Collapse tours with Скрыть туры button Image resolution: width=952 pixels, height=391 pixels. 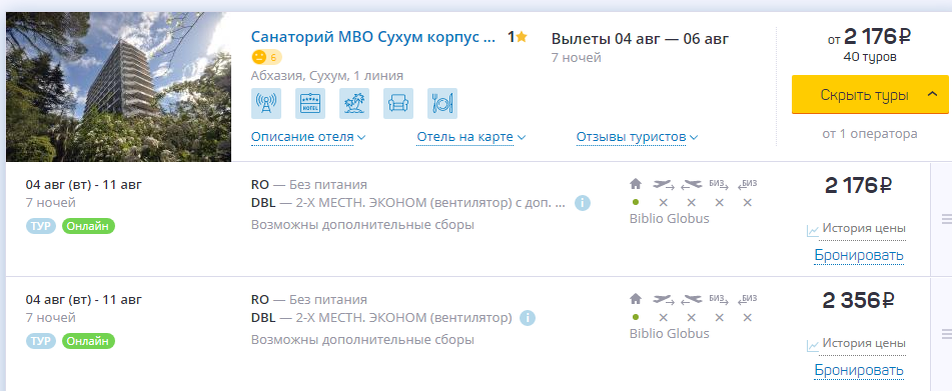coord(870,95)
